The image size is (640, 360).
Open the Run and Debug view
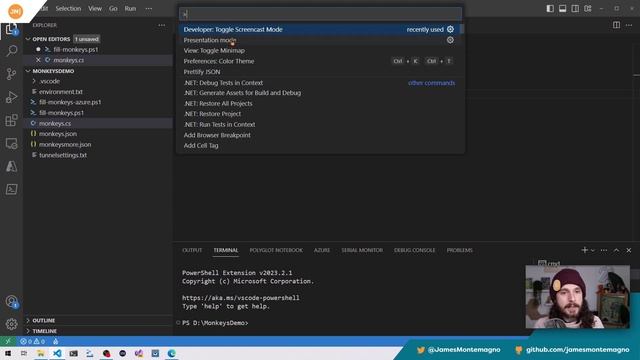(x=11, y=97)
